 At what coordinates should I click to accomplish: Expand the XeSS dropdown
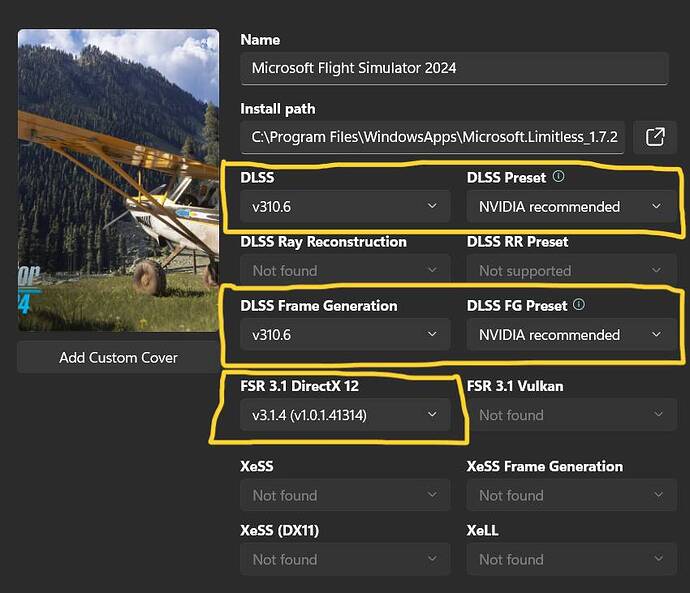(345, 495)
